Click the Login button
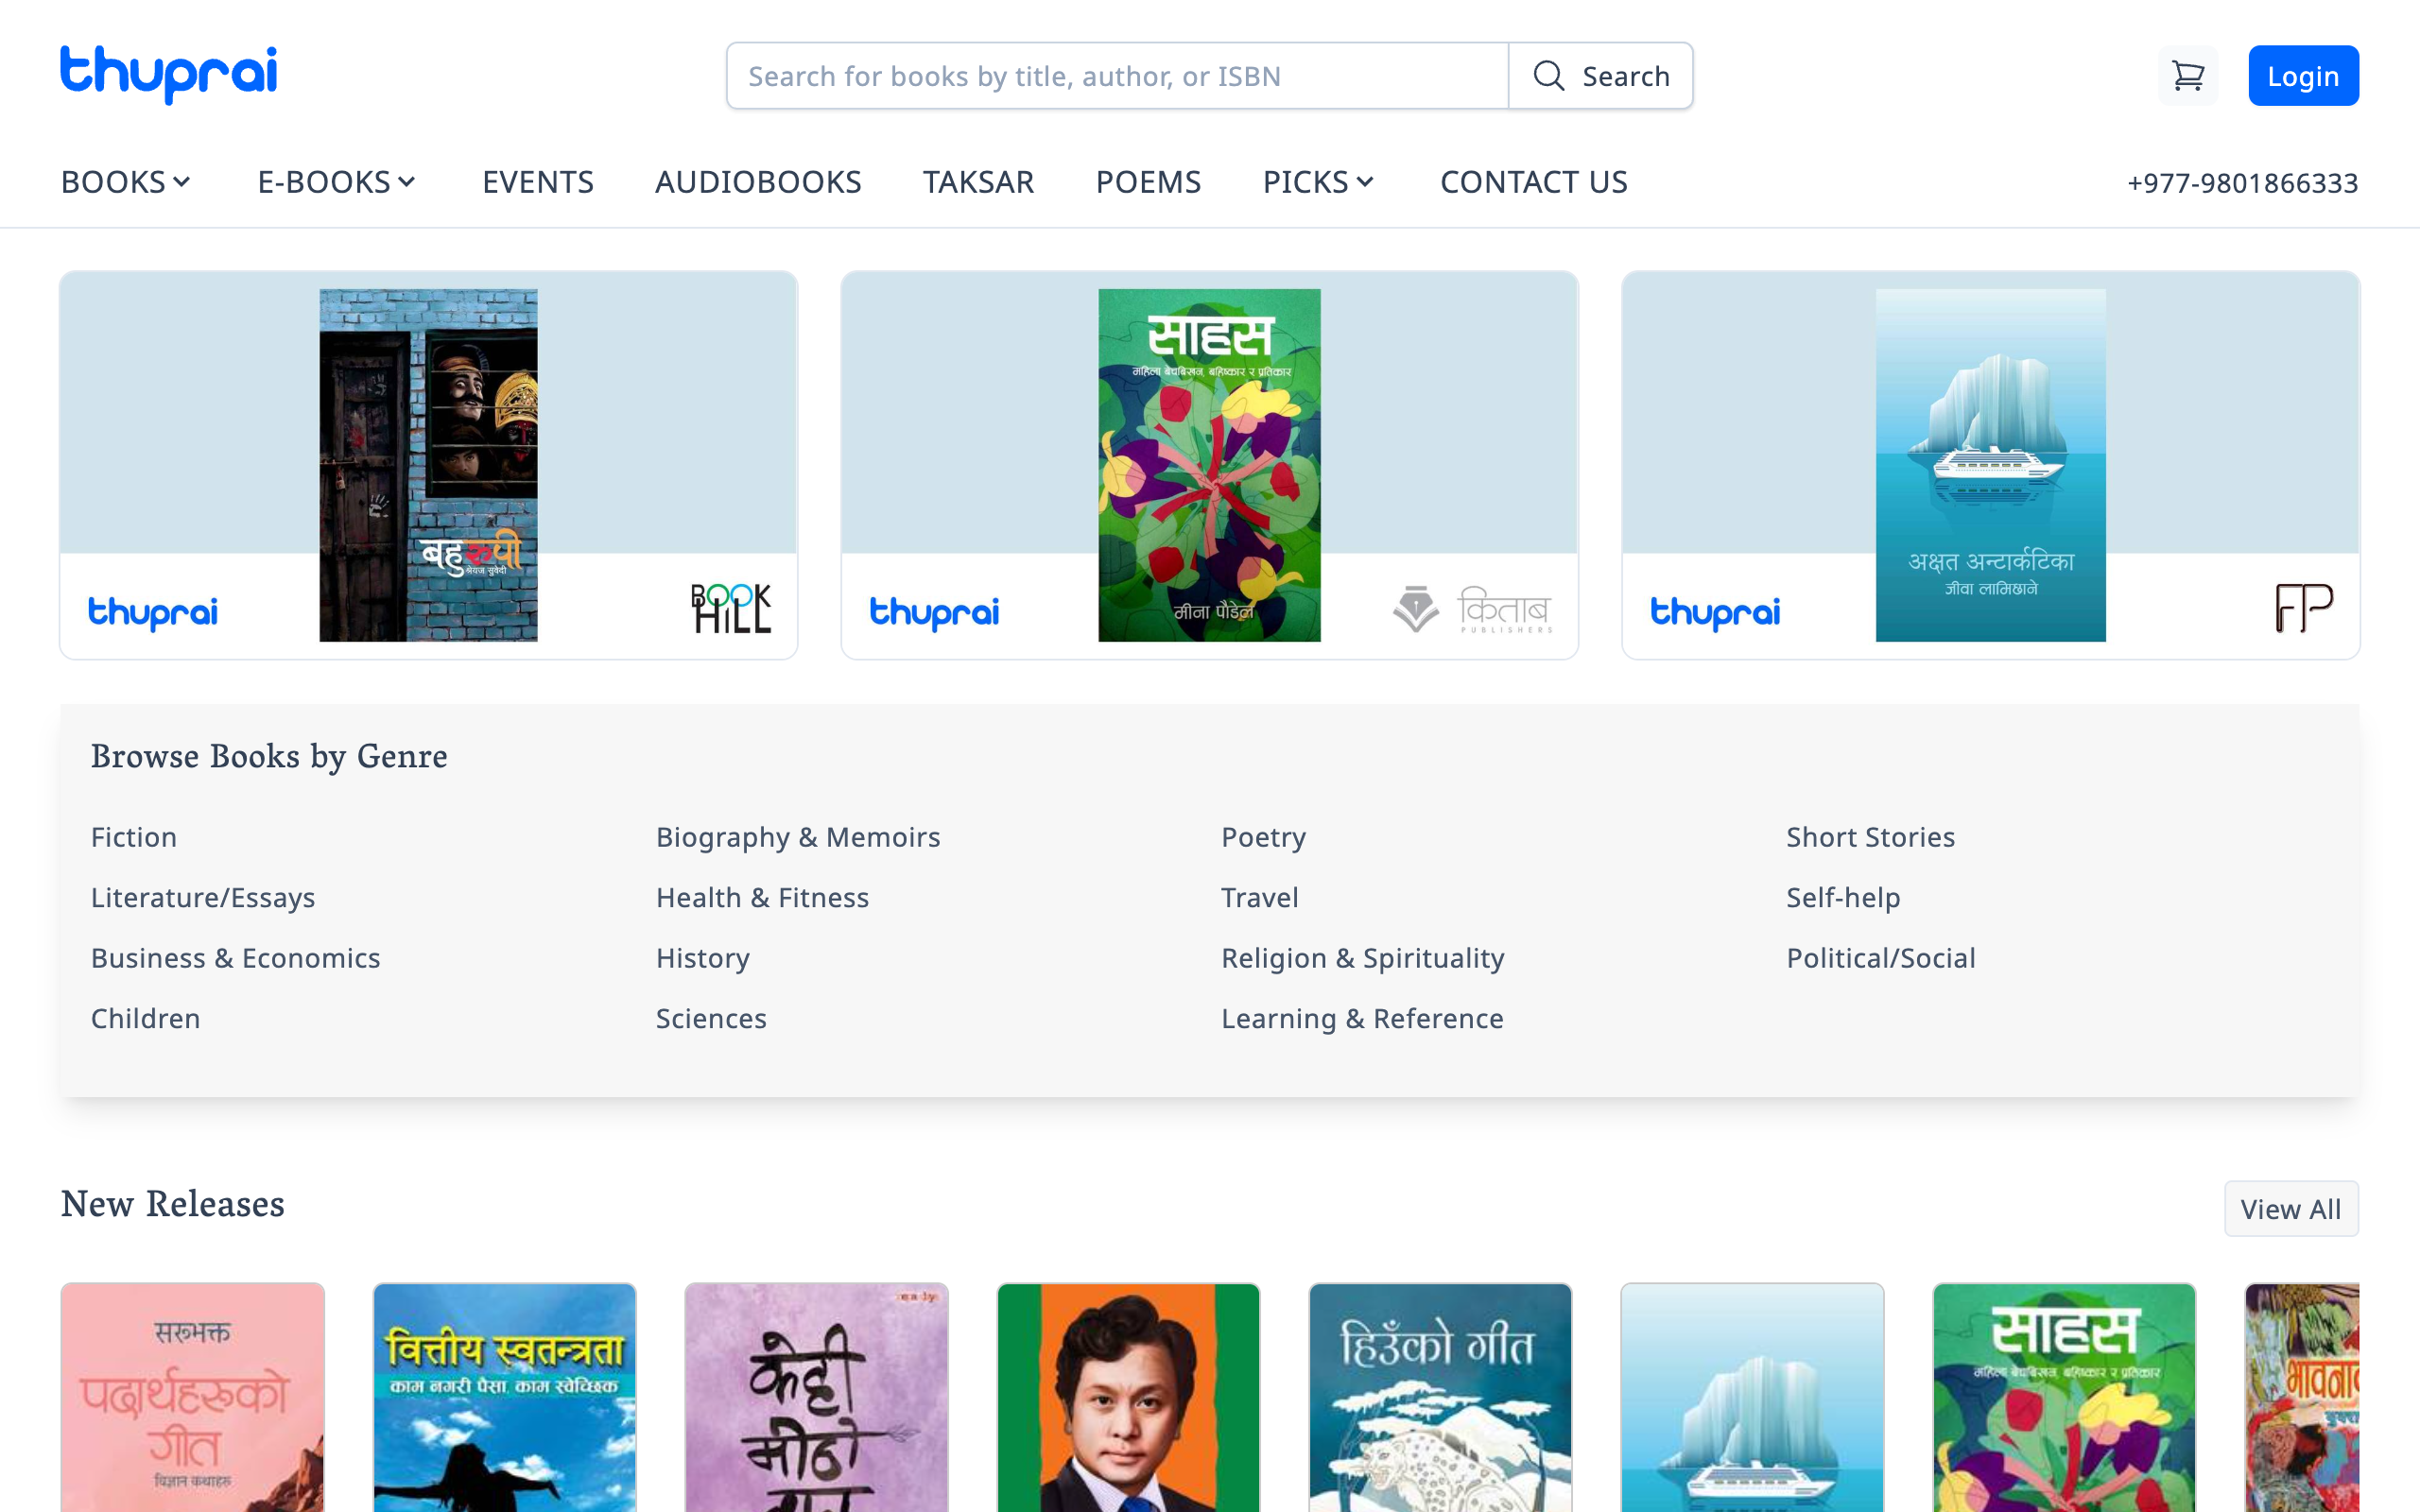The image size is (2420, 1512). tap(2302, 76)
